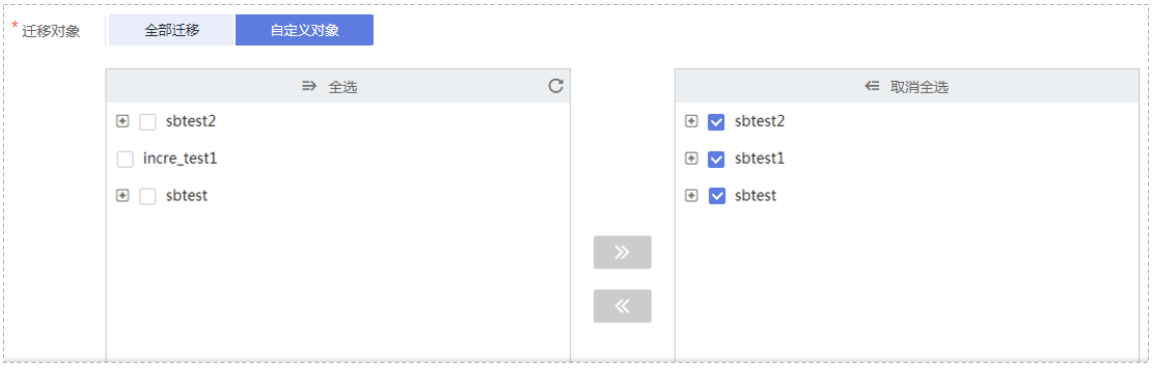Click the deselect-all arrow icon beside 取消全选
Screen dimensions: 1157x371
pyautogui.click(x=872, y=86)
